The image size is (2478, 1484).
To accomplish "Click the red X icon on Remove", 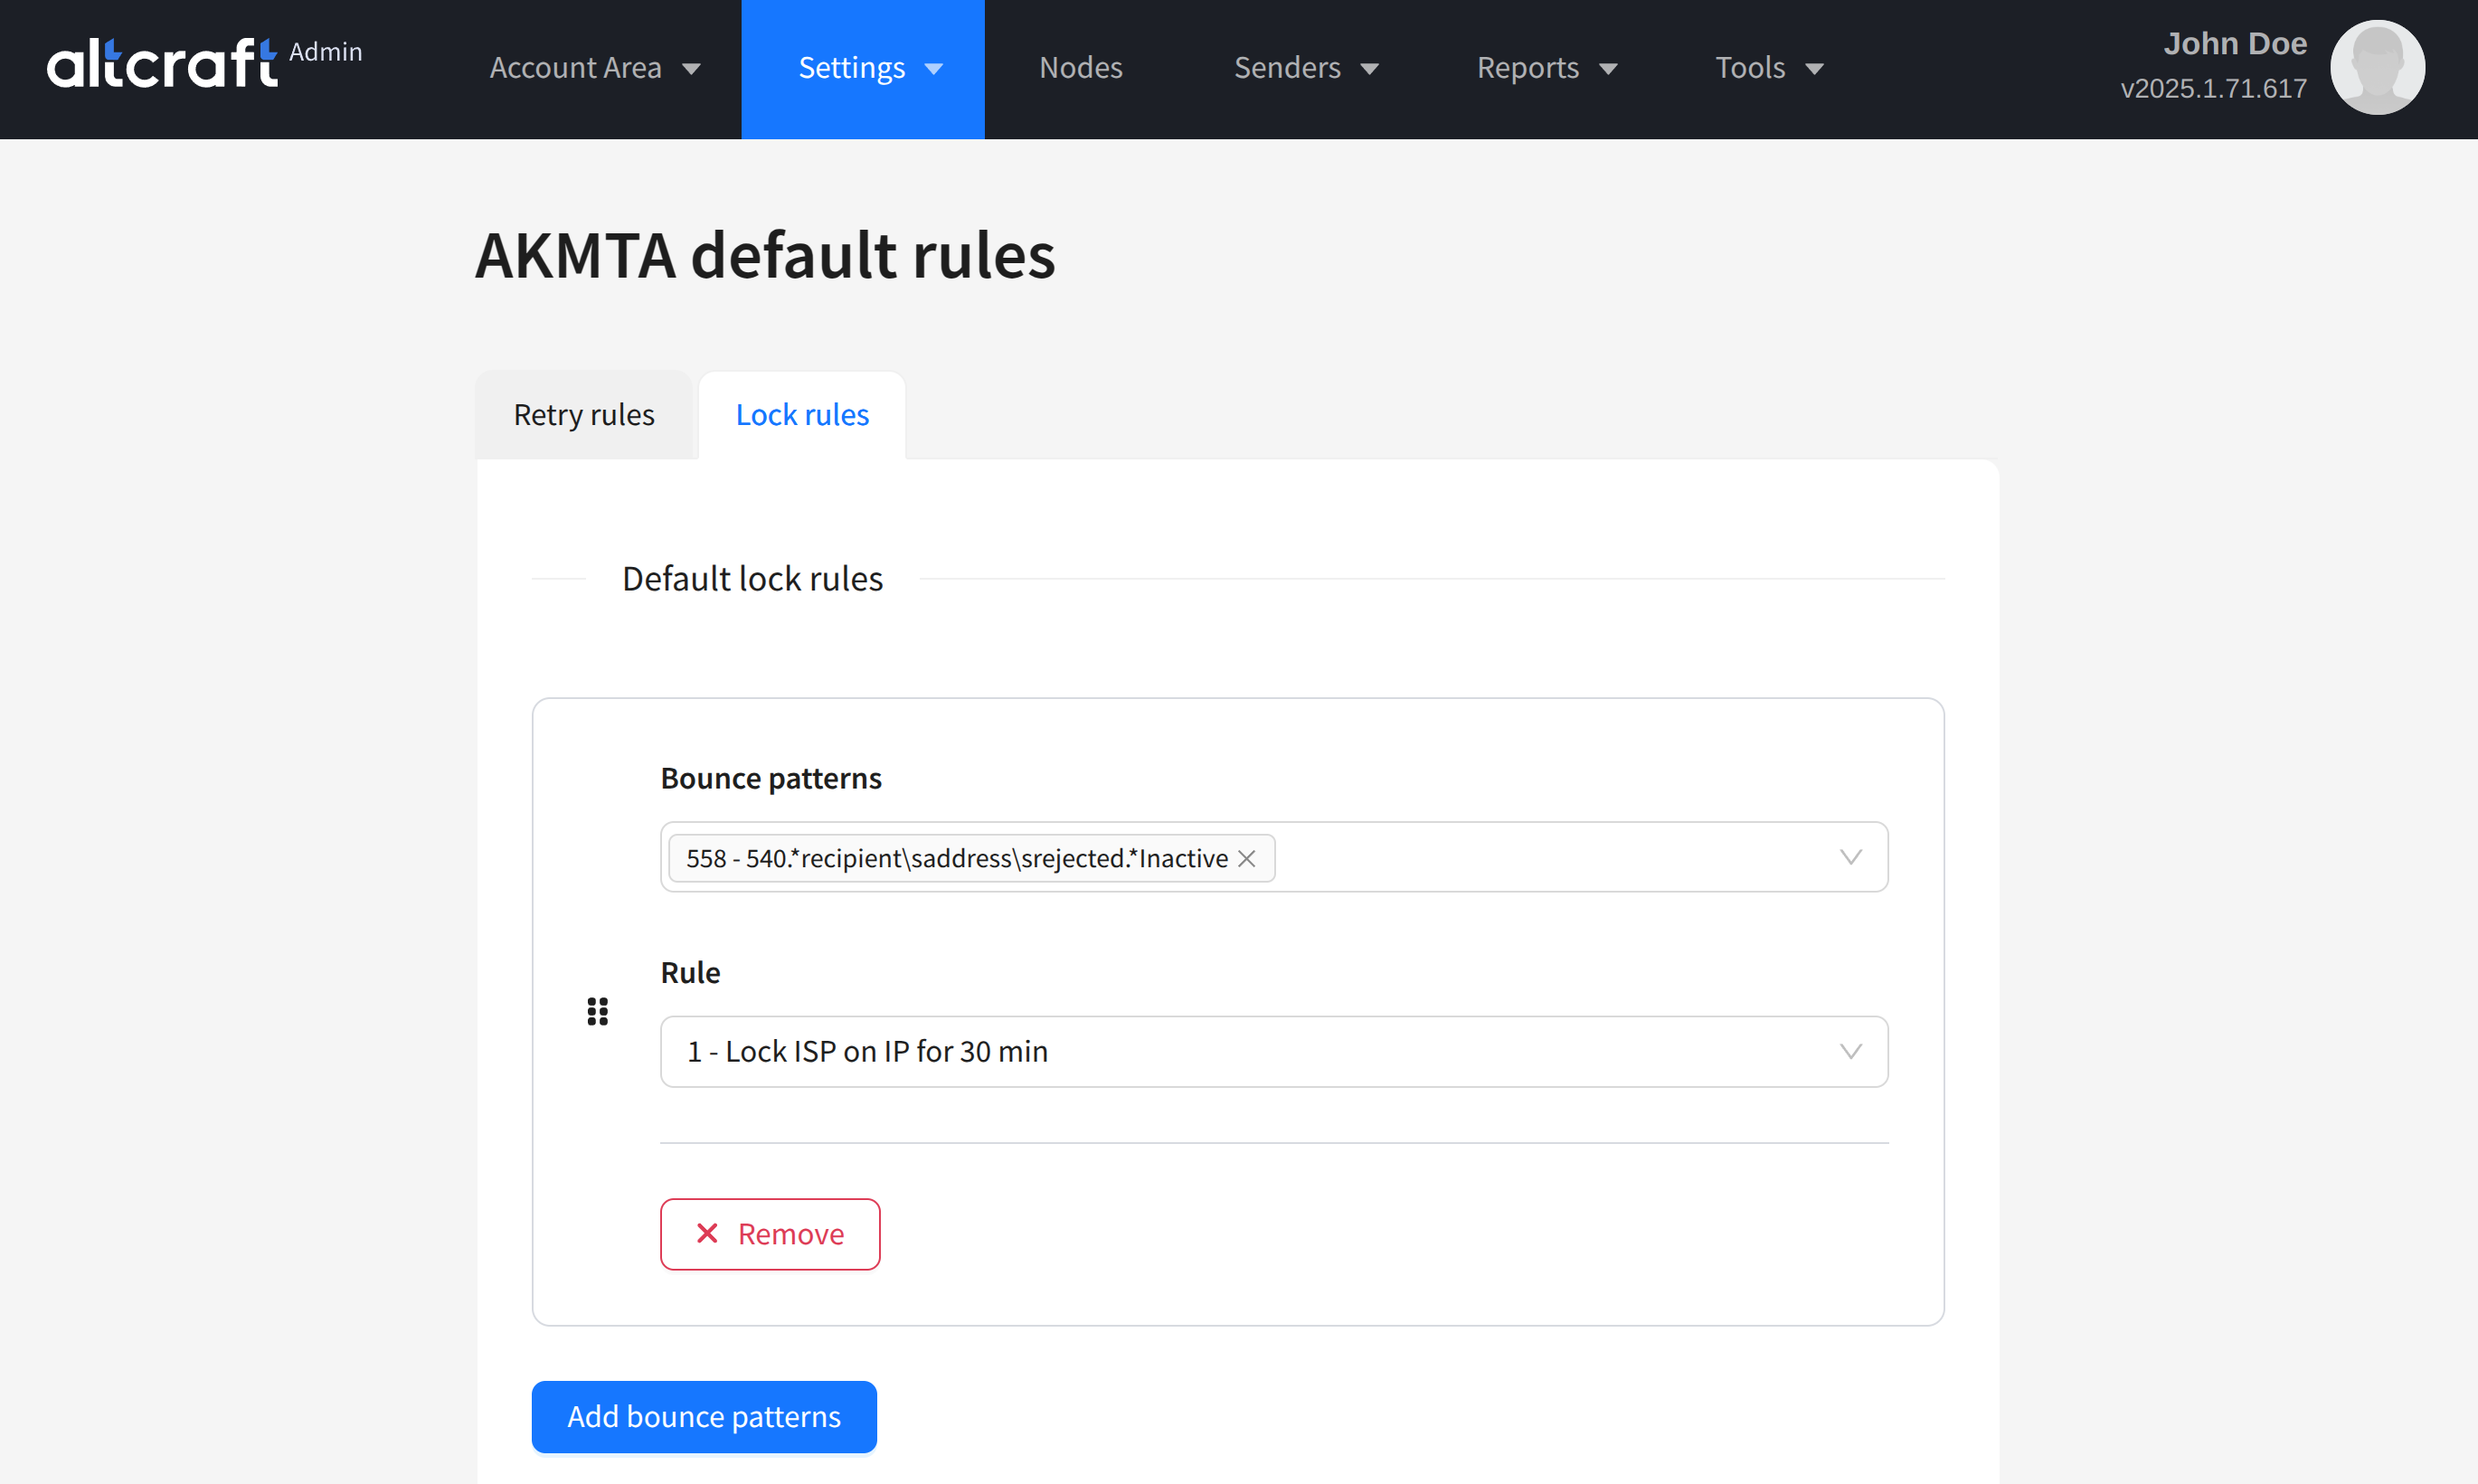I will pos(707,1233).
